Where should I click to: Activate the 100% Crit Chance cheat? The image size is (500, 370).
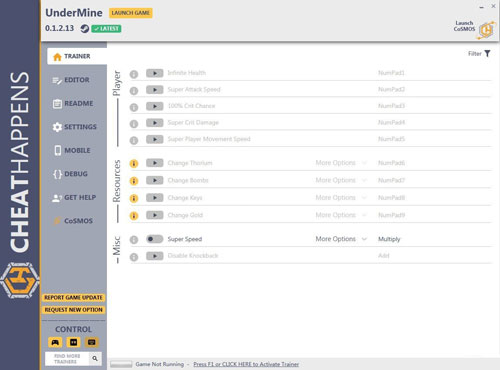point(155,106)
